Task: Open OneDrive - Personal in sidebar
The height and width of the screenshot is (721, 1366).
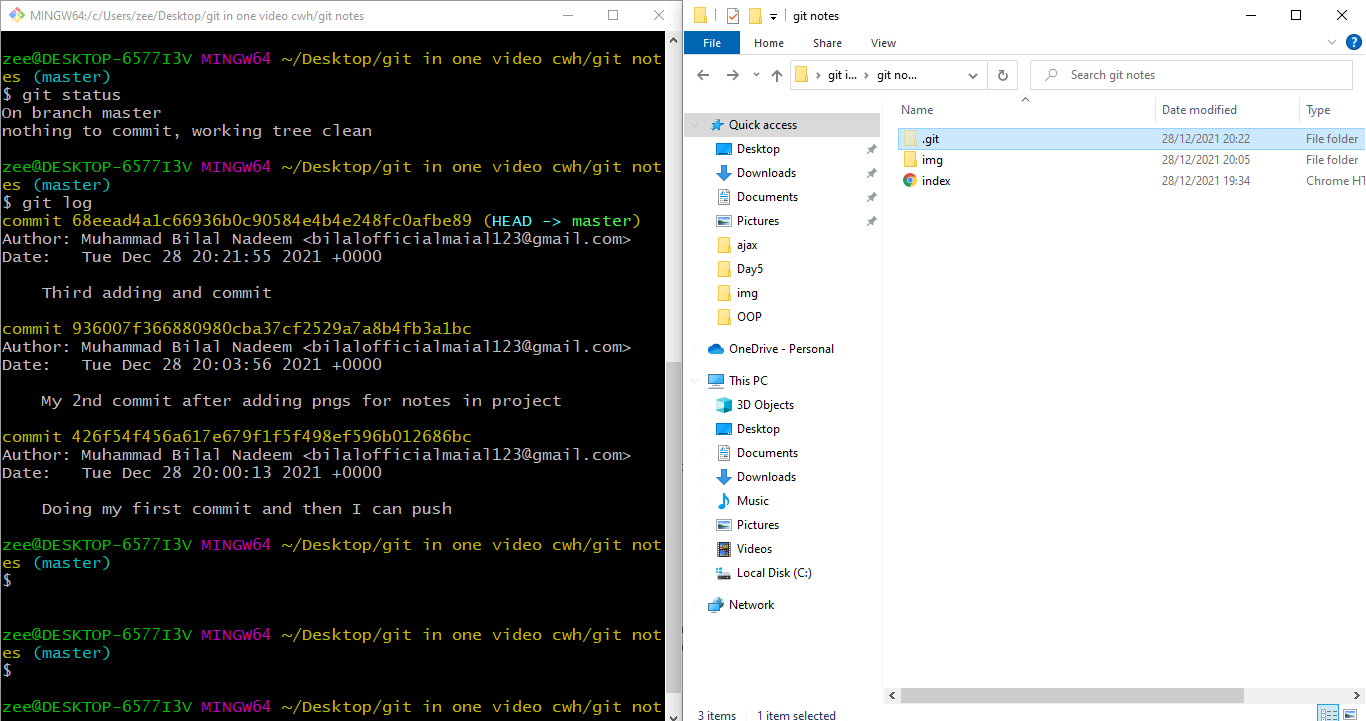Action: 781,349
